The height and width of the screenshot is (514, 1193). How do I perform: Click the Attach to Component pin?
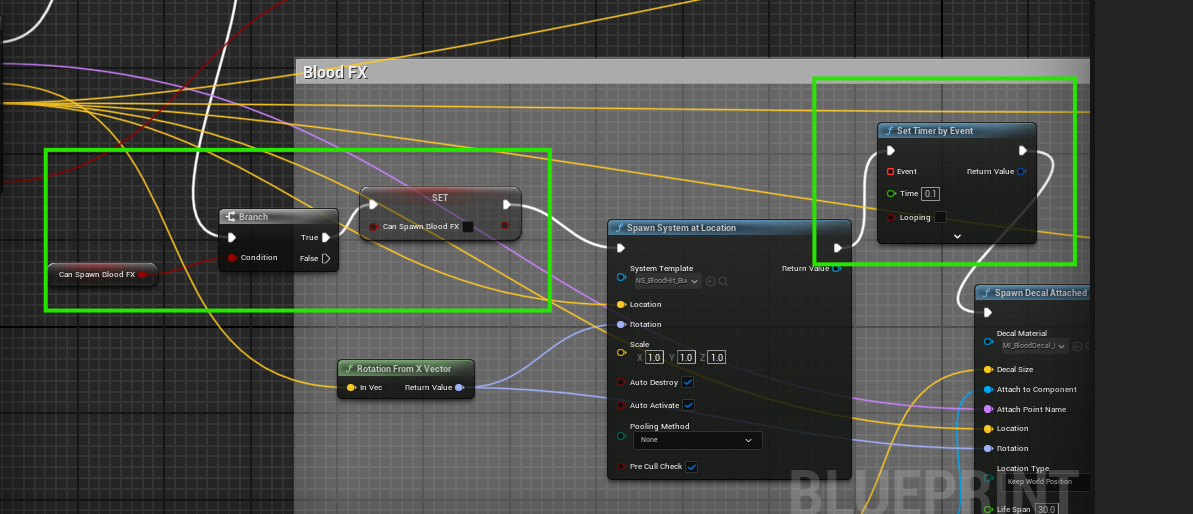[x=988, y=389]
